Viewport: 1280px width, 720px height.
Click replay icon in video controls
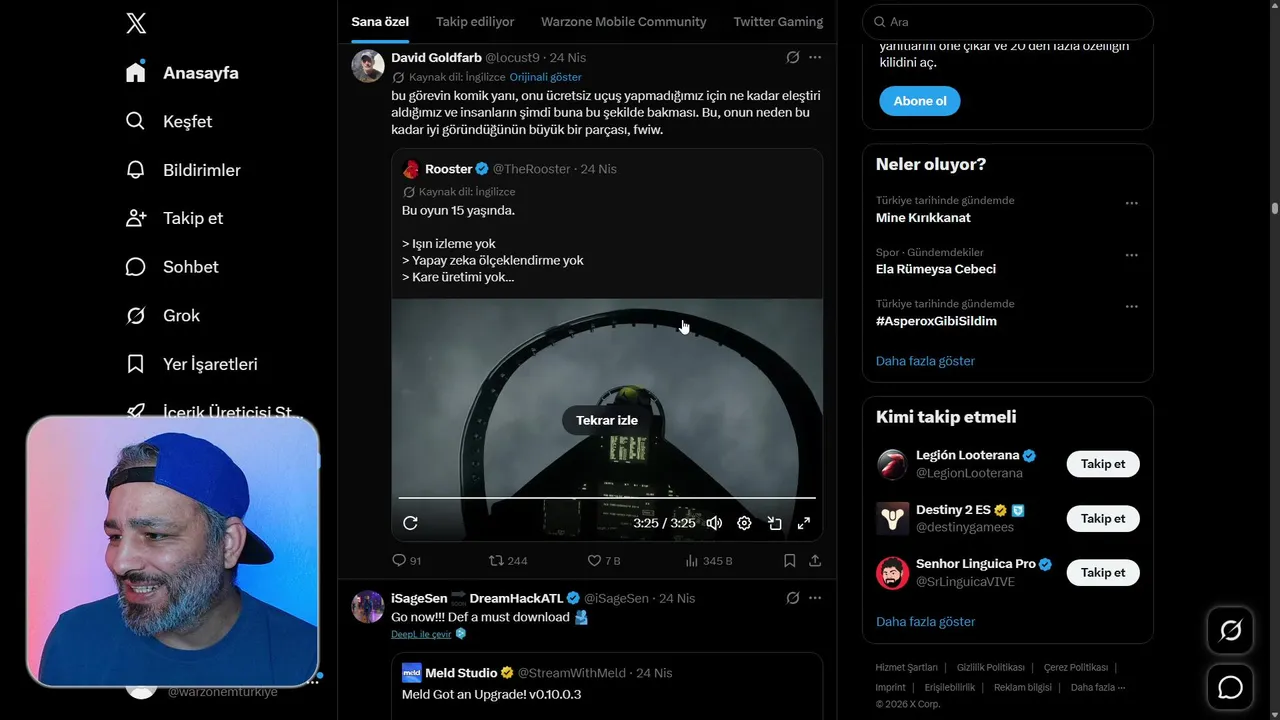410,523
